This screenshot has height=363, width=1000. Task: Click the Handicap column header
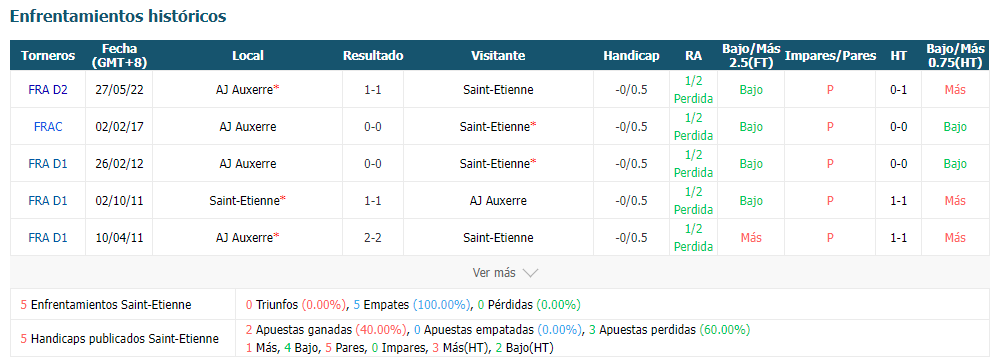click(x=631, y=56)
